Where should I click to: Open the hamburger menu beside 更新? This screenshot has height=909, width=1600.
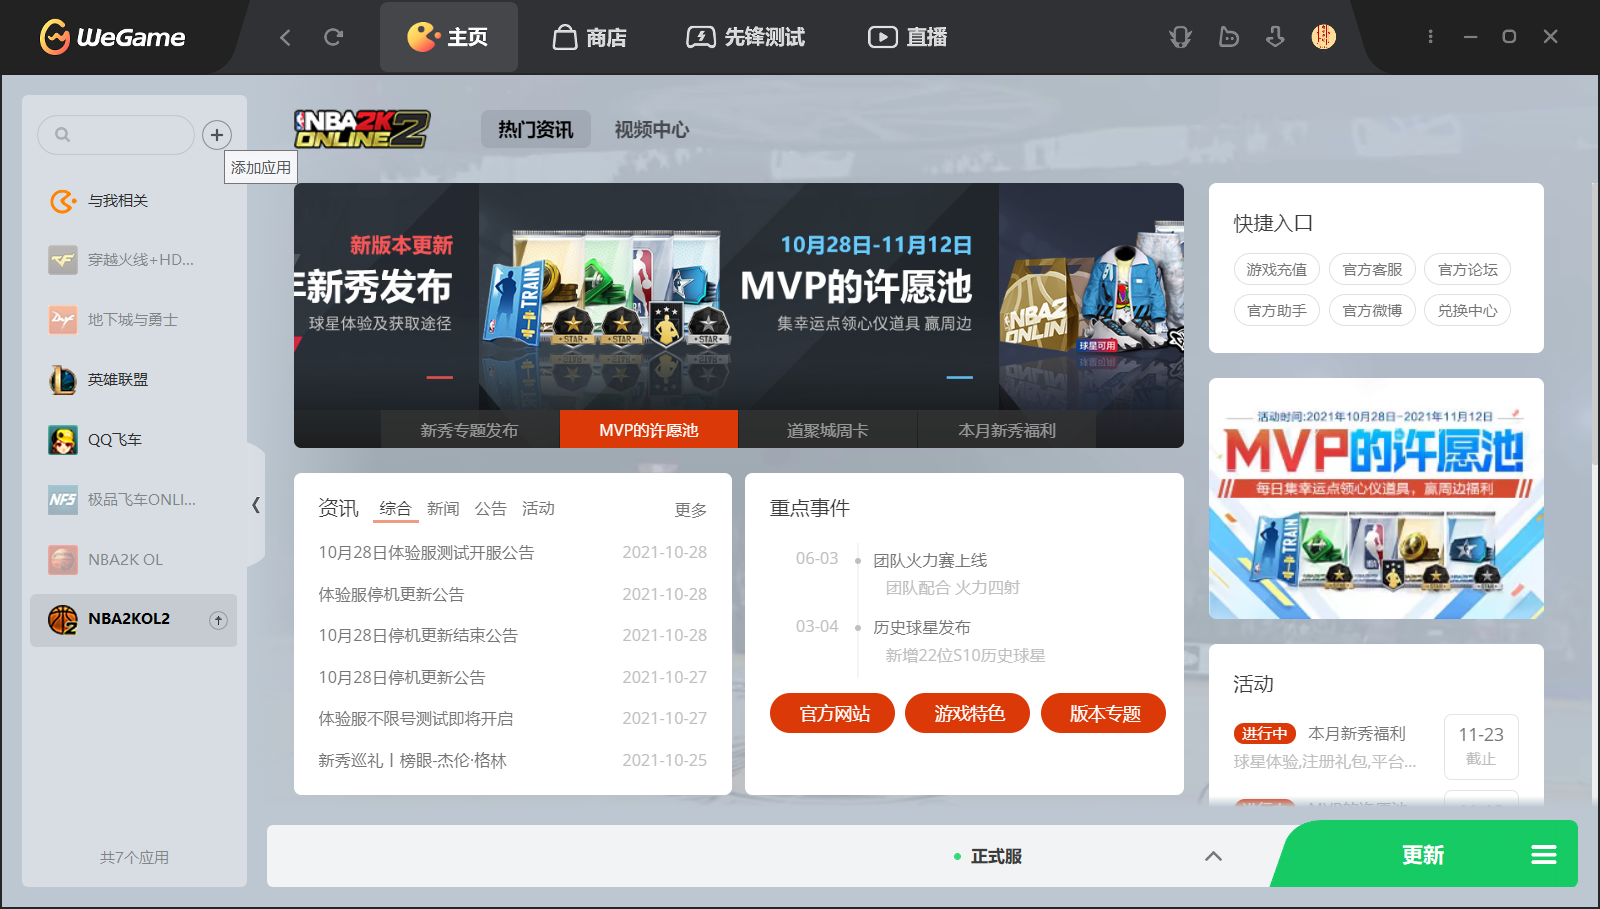coord(1544,855)
